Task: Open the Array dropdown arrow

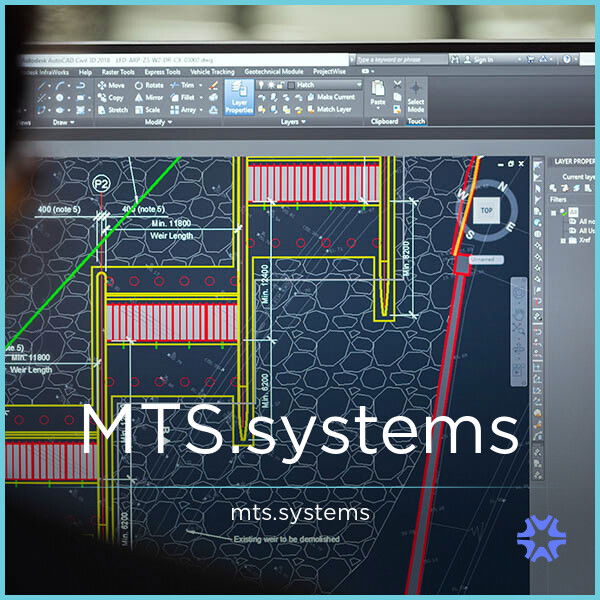Action: pyautogui.click(x=201, y=110)
